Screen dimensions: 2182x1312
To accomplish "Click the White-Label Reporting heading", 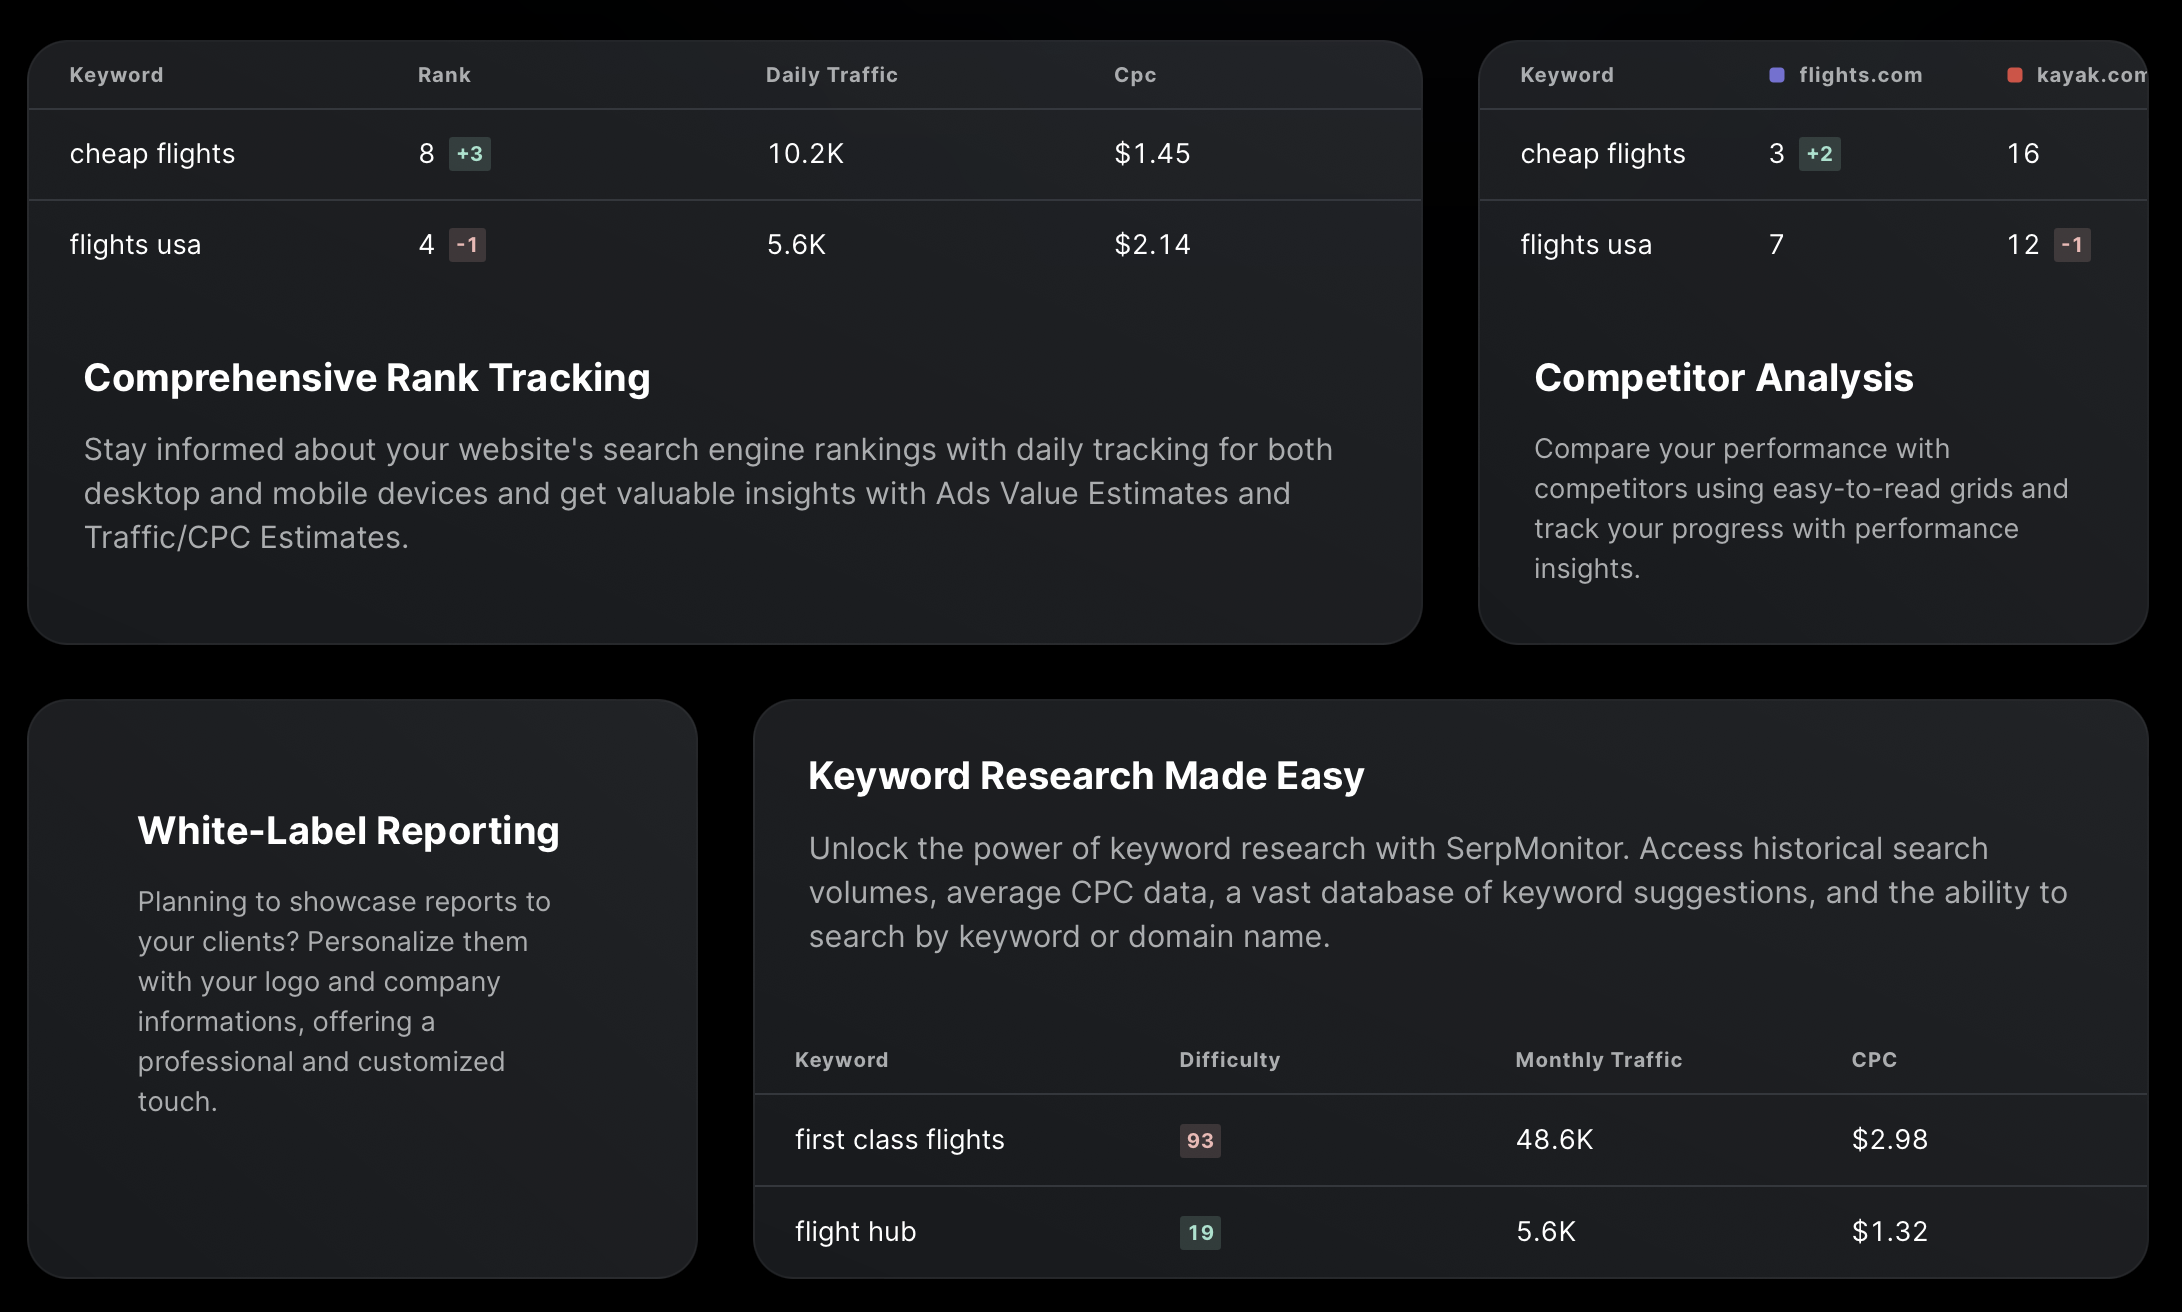I will click(x=348, y=831).
